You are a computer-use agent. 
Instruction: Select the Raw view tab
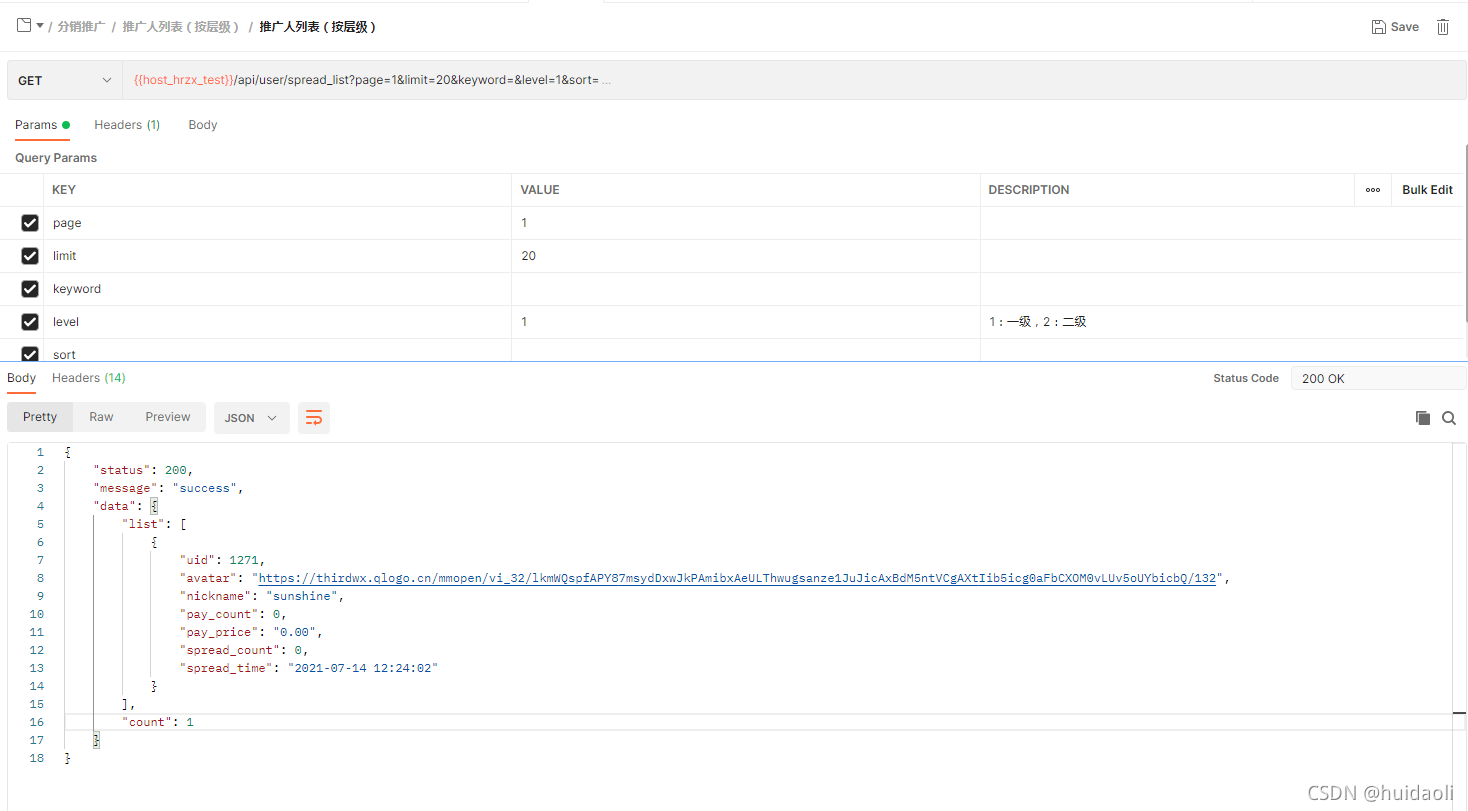101,417
